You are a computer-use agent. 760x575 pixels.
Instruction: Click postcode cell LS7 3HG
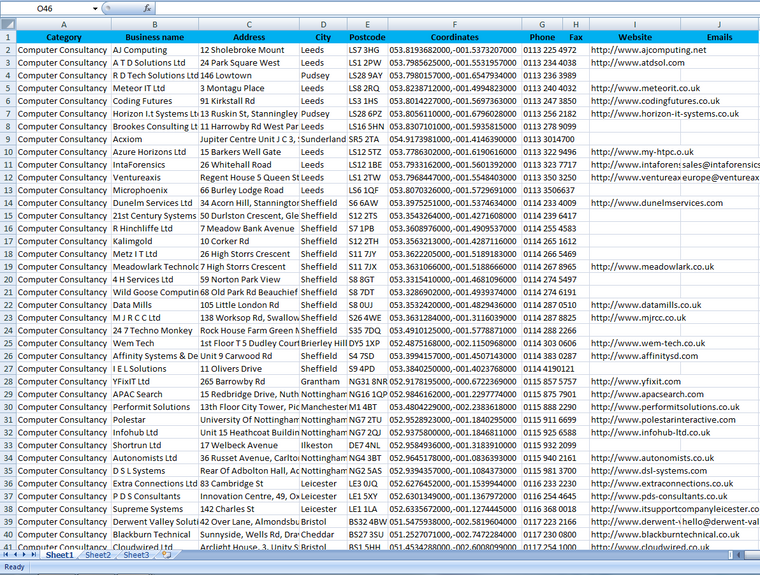coord(367,50)
